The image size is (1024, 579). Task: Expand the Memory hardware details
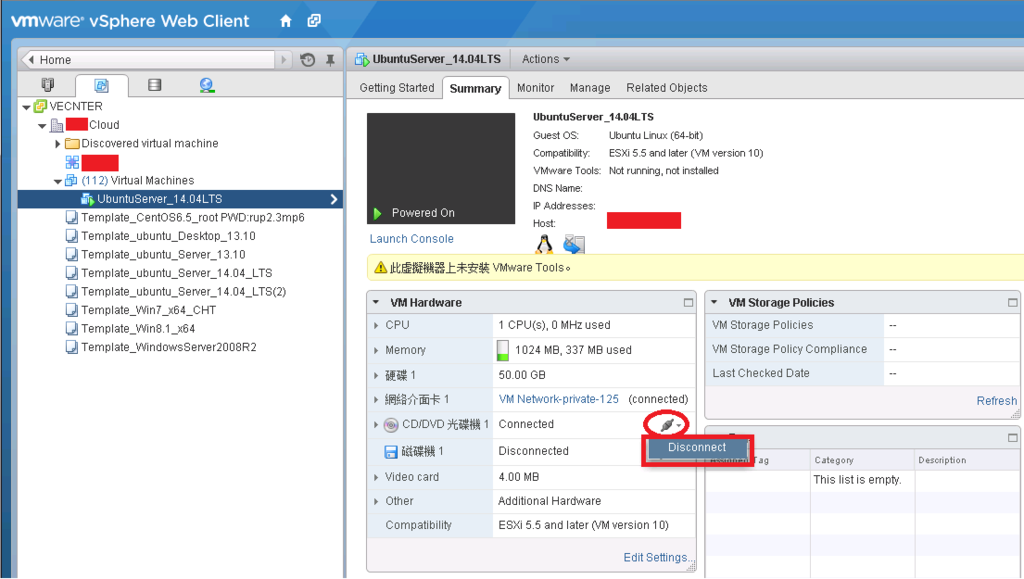click(376, 351)
